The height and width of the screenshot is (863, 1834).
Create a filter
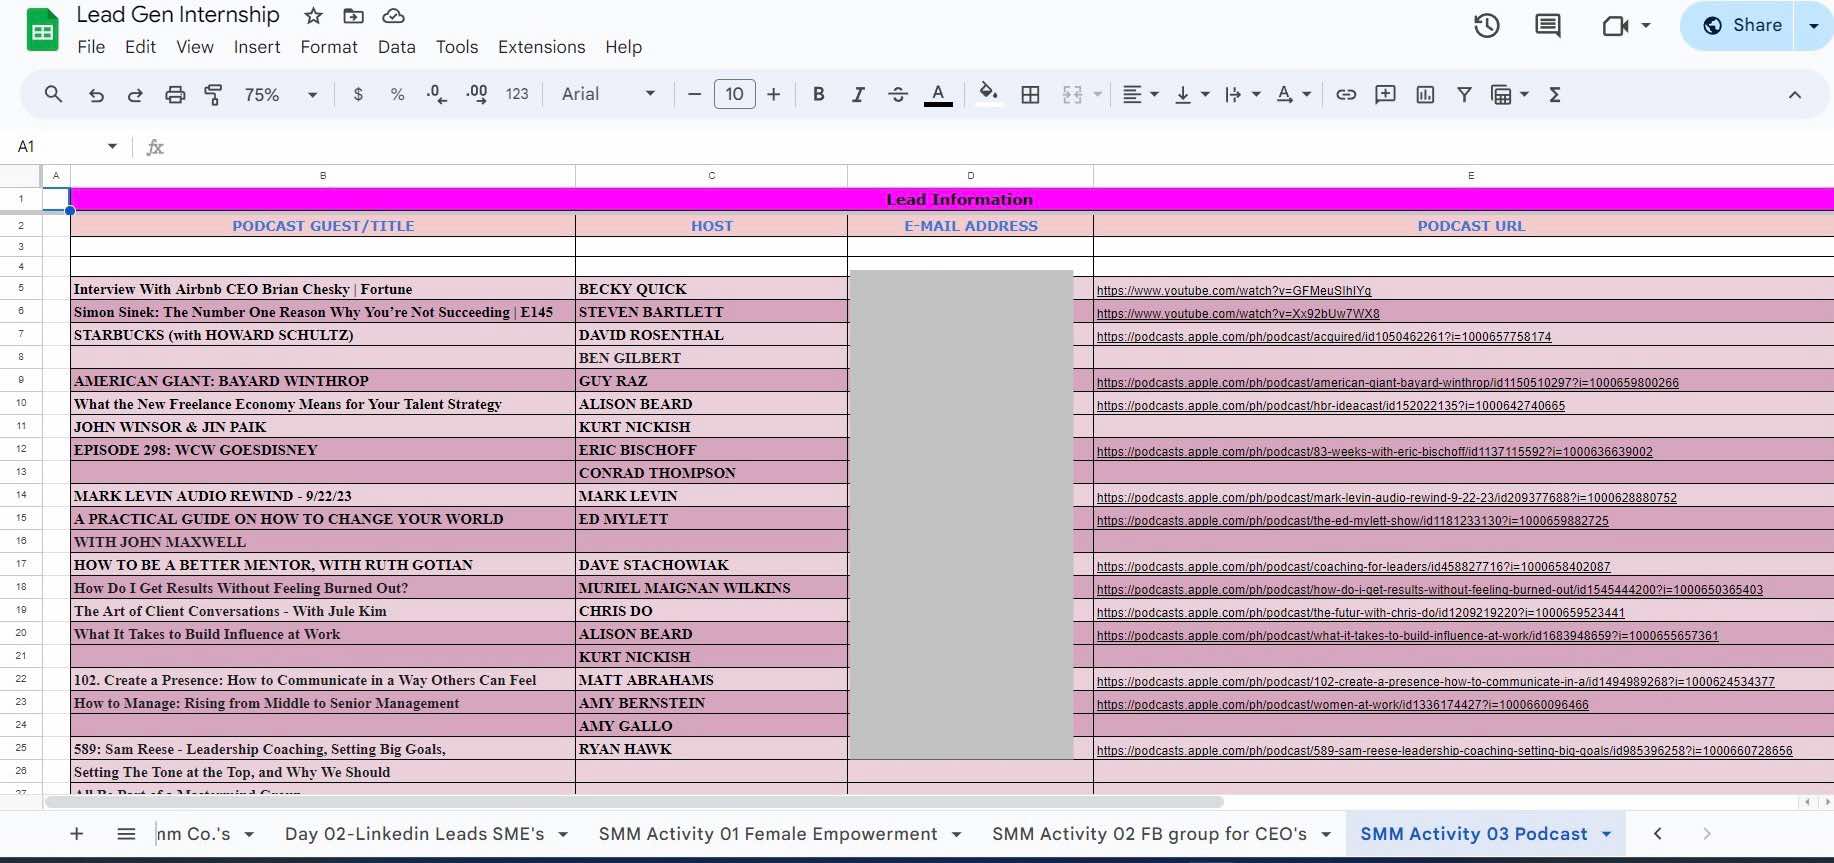[1464, 95]
